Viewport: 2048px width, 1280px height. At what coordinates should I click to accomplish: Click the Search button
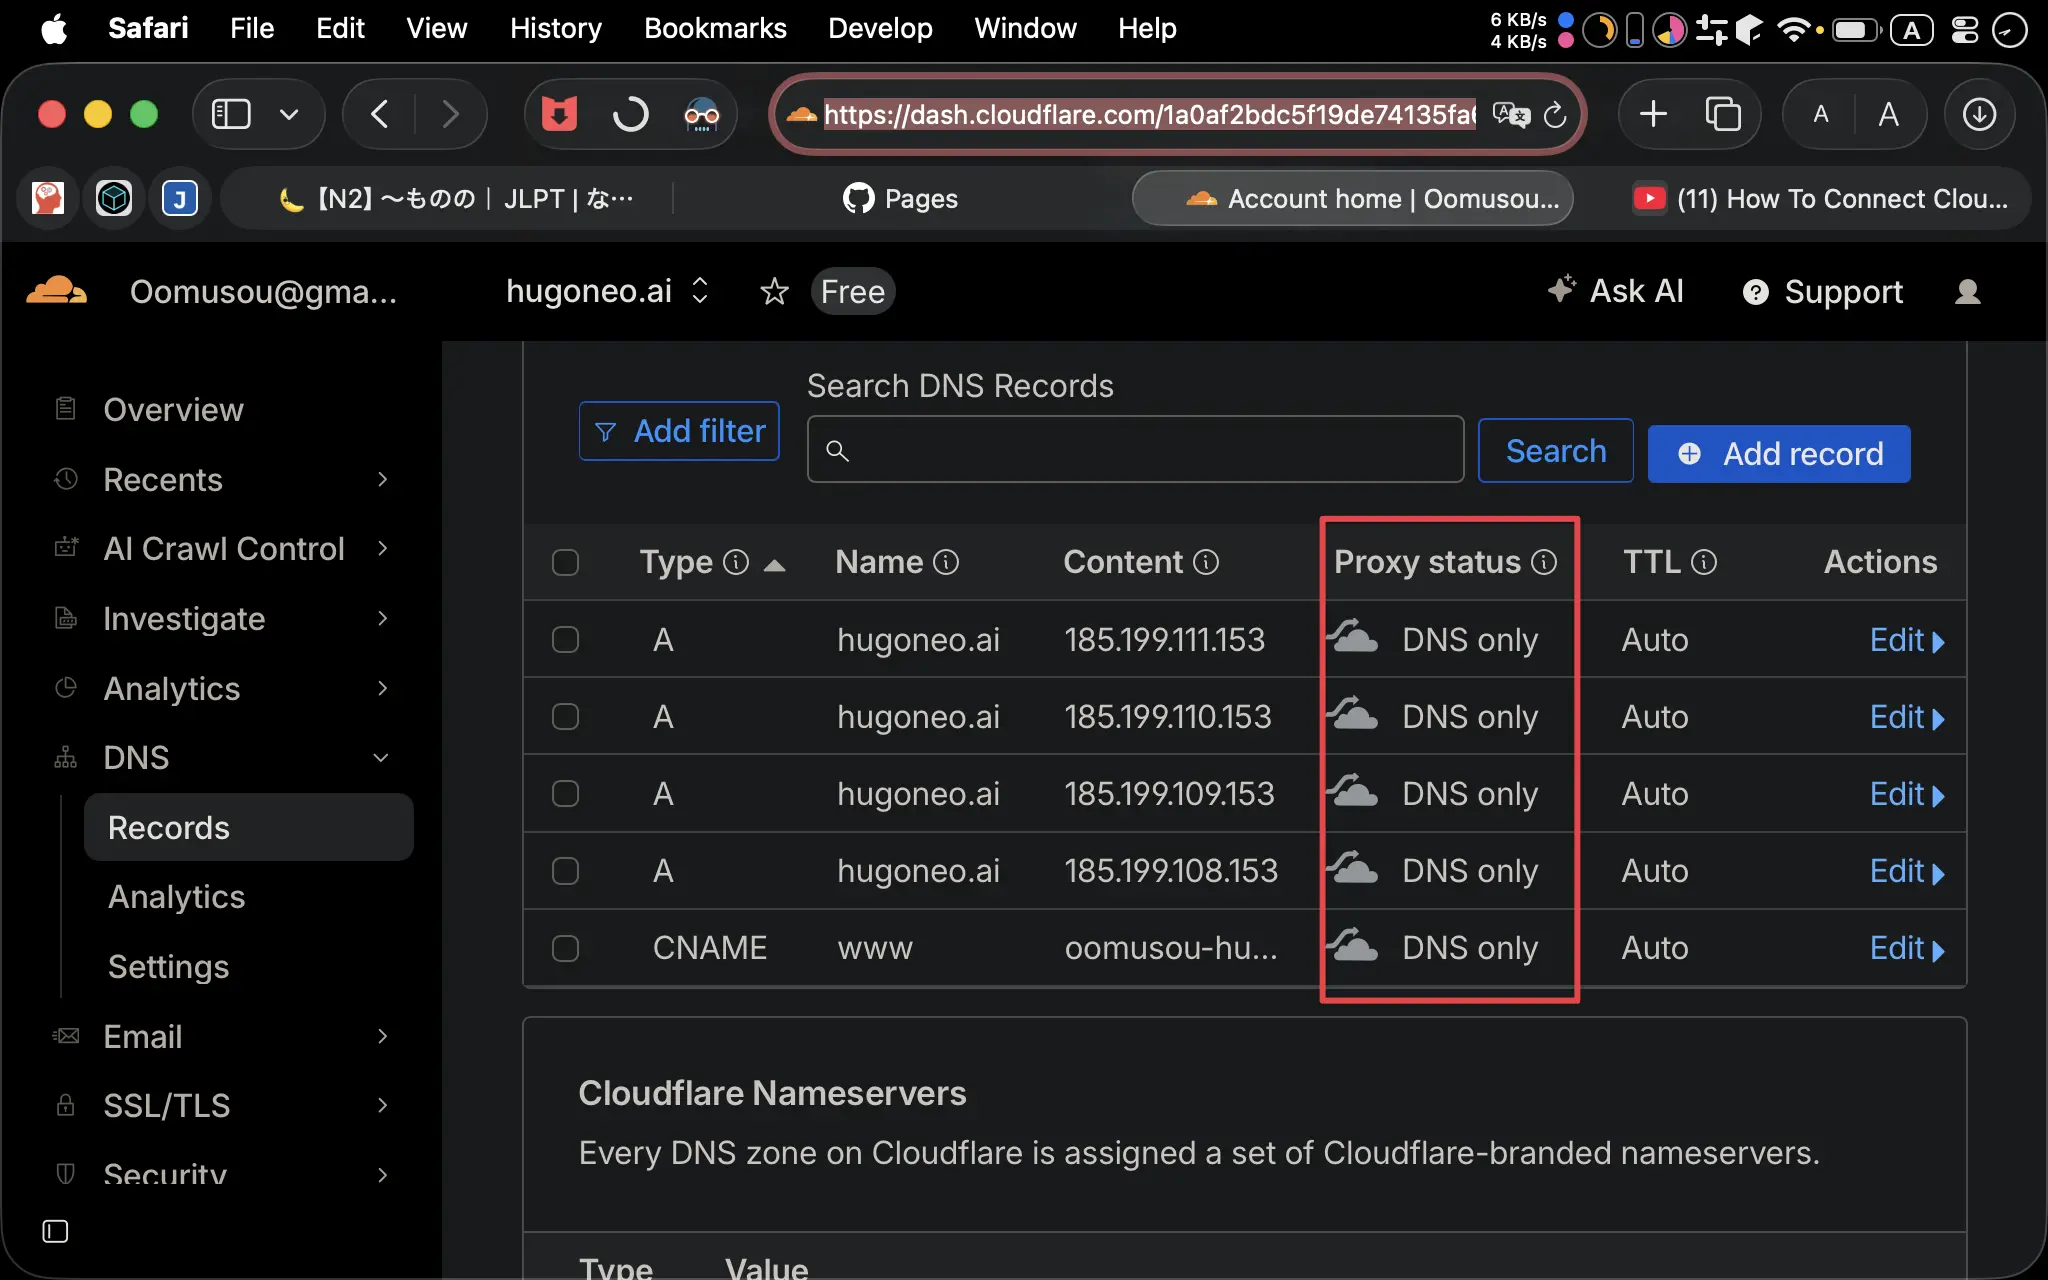click(1556, 451)
